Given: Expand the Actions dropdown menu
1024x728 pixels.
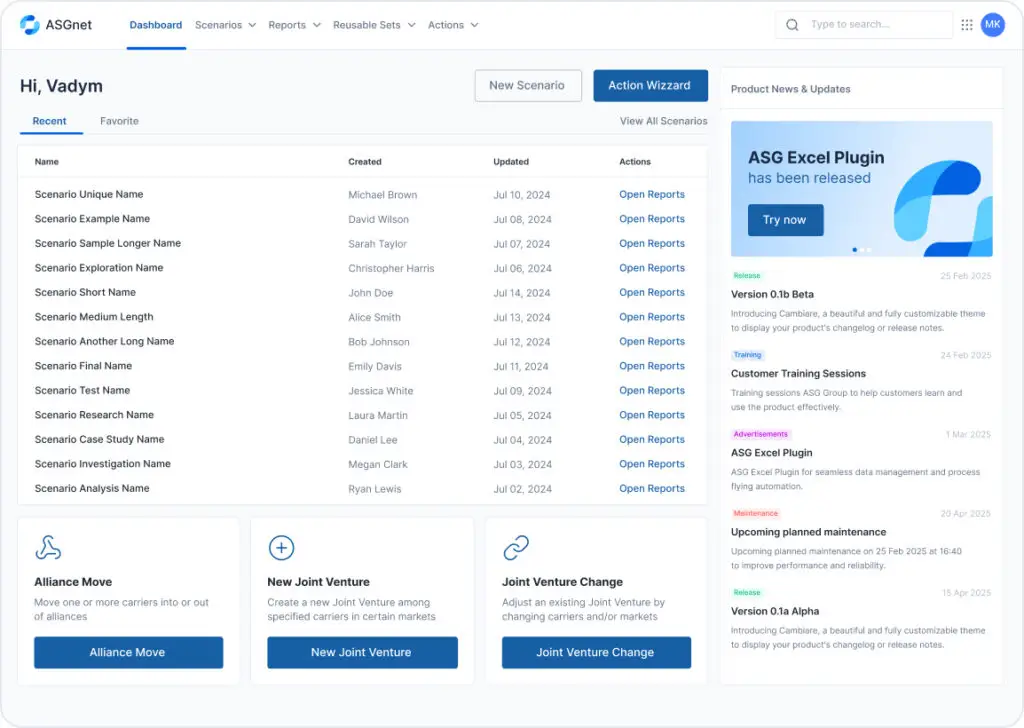Looking at the screenshot, I should tap(453, 24).
